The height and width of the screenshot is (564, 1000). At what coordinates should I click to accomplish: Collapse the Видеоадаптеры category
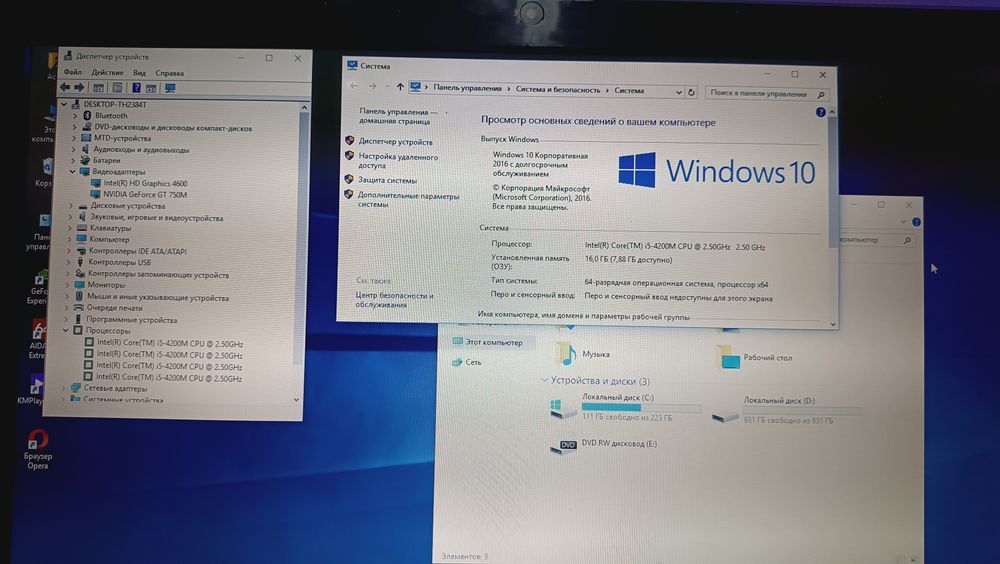pos(73,172)
